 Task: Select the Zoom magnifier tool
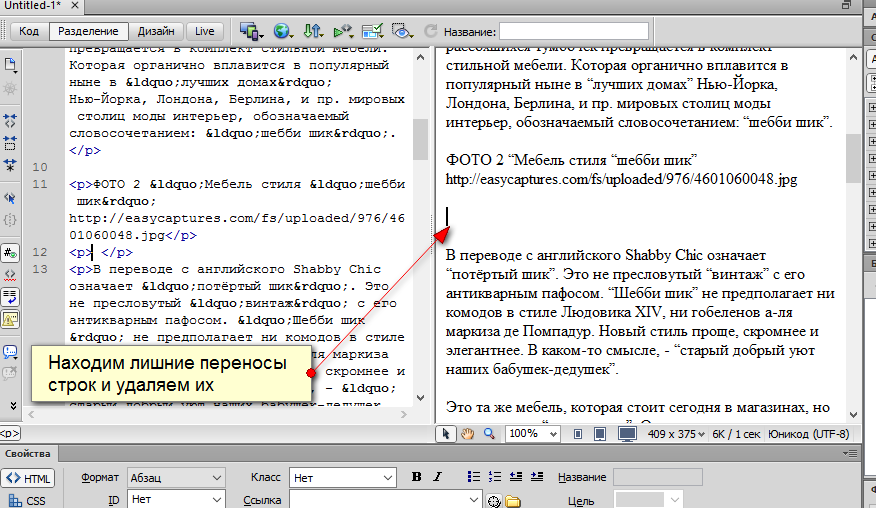487,434
